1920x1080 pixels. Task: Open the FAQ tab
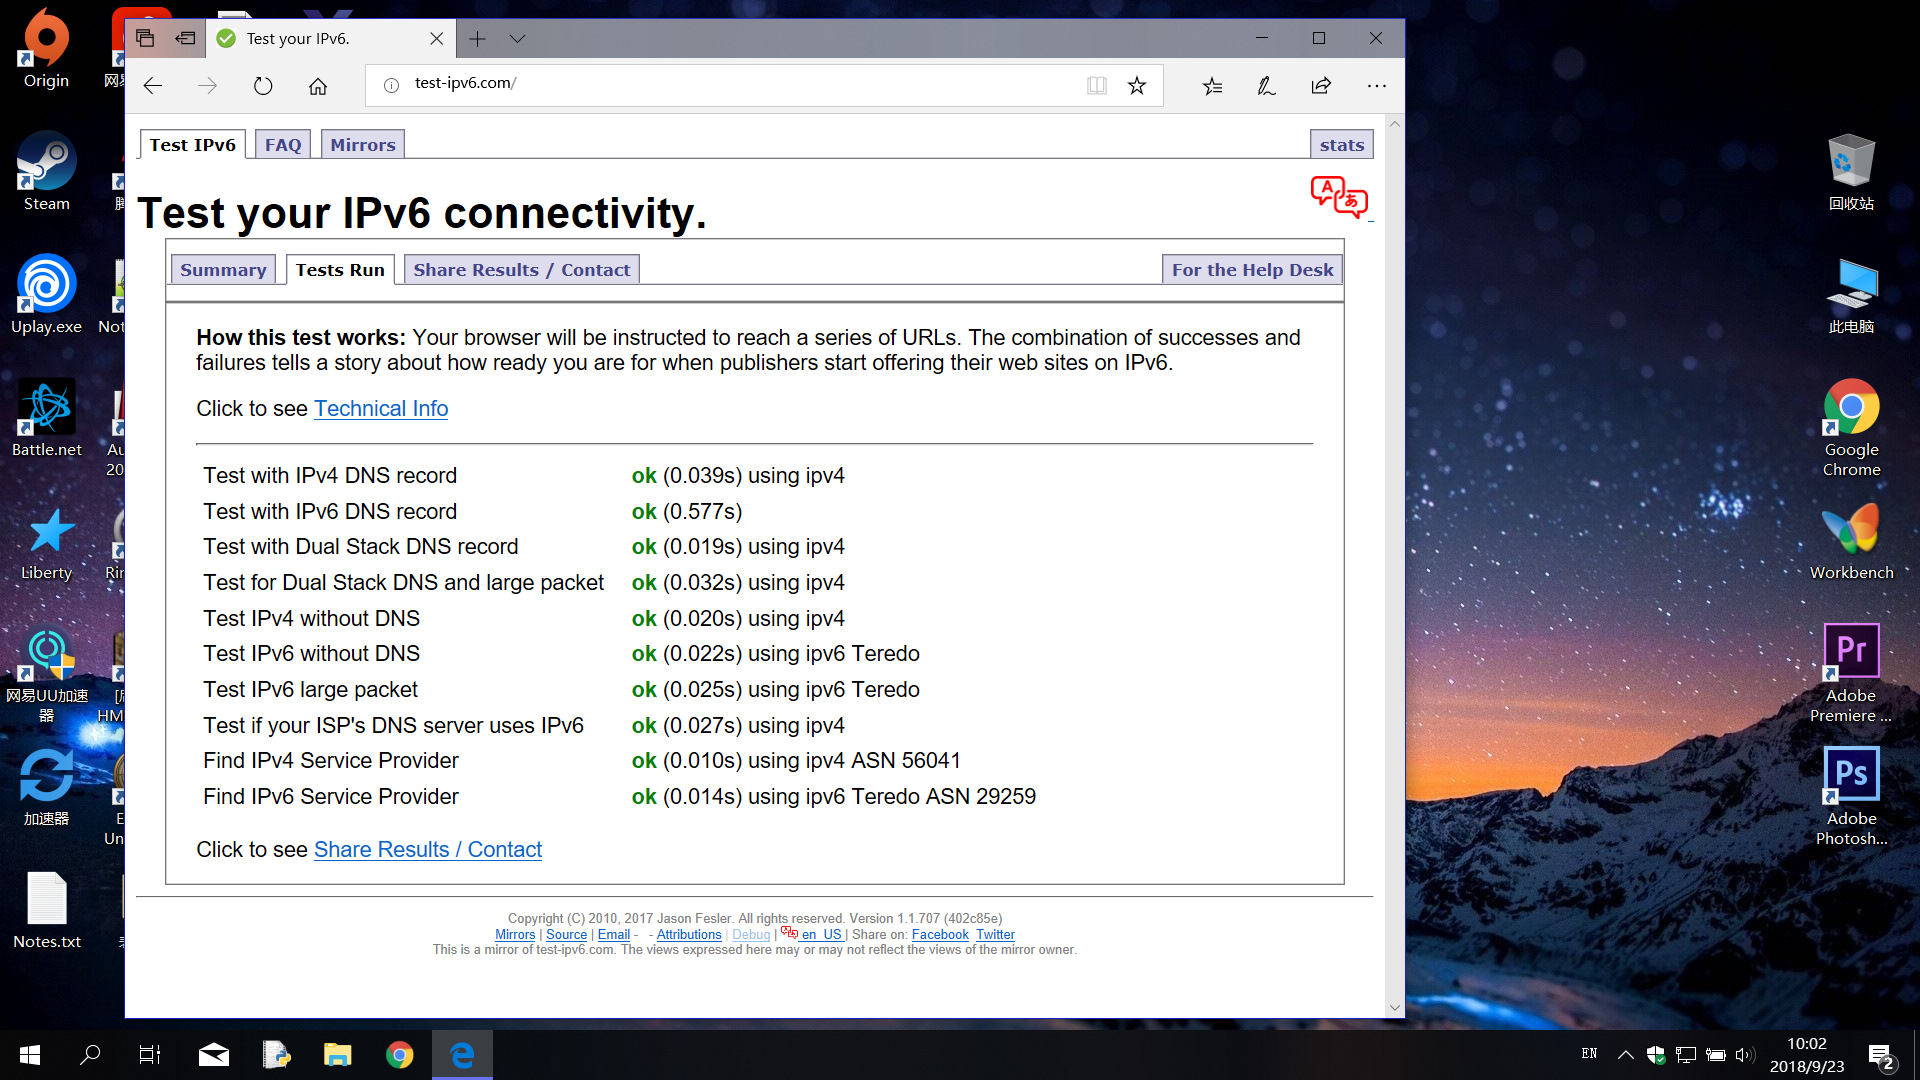[x=283, y=145]
